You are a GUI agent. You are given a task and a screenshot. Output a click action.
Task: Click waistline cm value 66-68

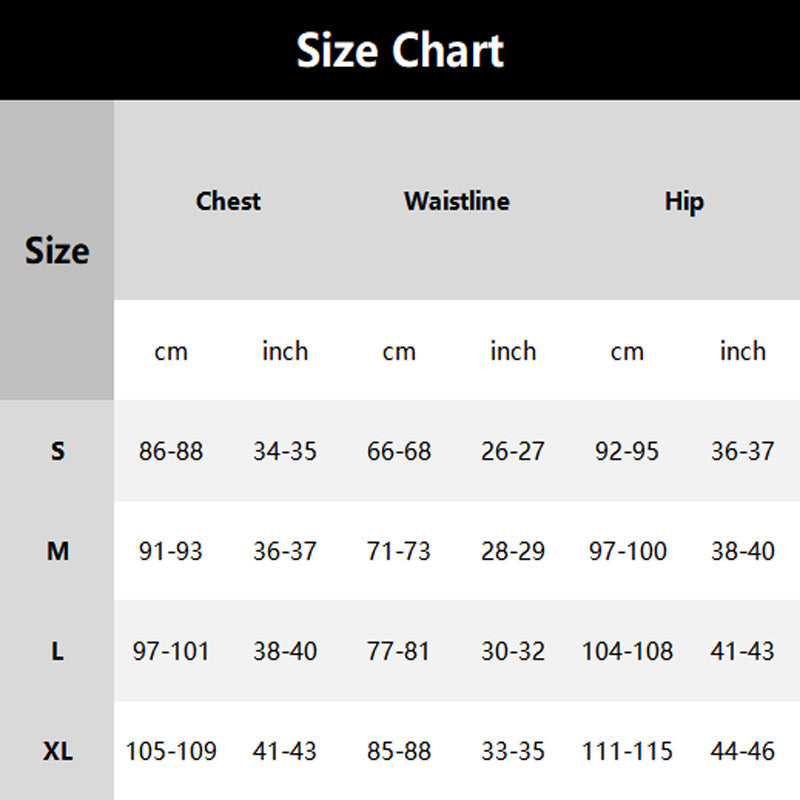coord(399,451)
